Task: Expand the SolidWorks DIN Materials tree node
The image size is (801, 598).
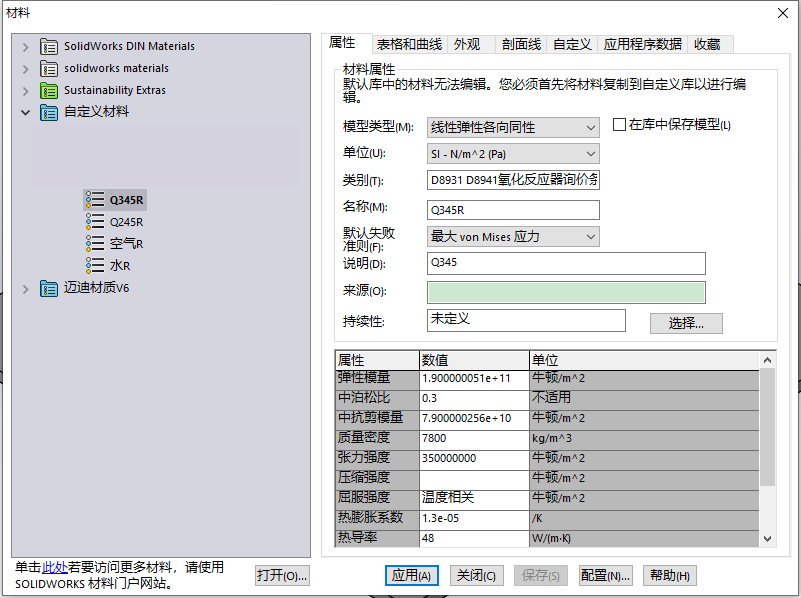Action: (26, 47)
